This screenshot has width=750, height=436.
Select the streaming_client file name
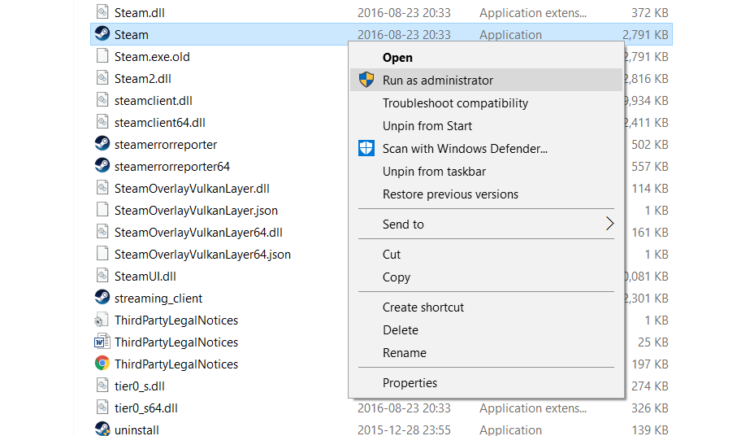click(158, 298)
